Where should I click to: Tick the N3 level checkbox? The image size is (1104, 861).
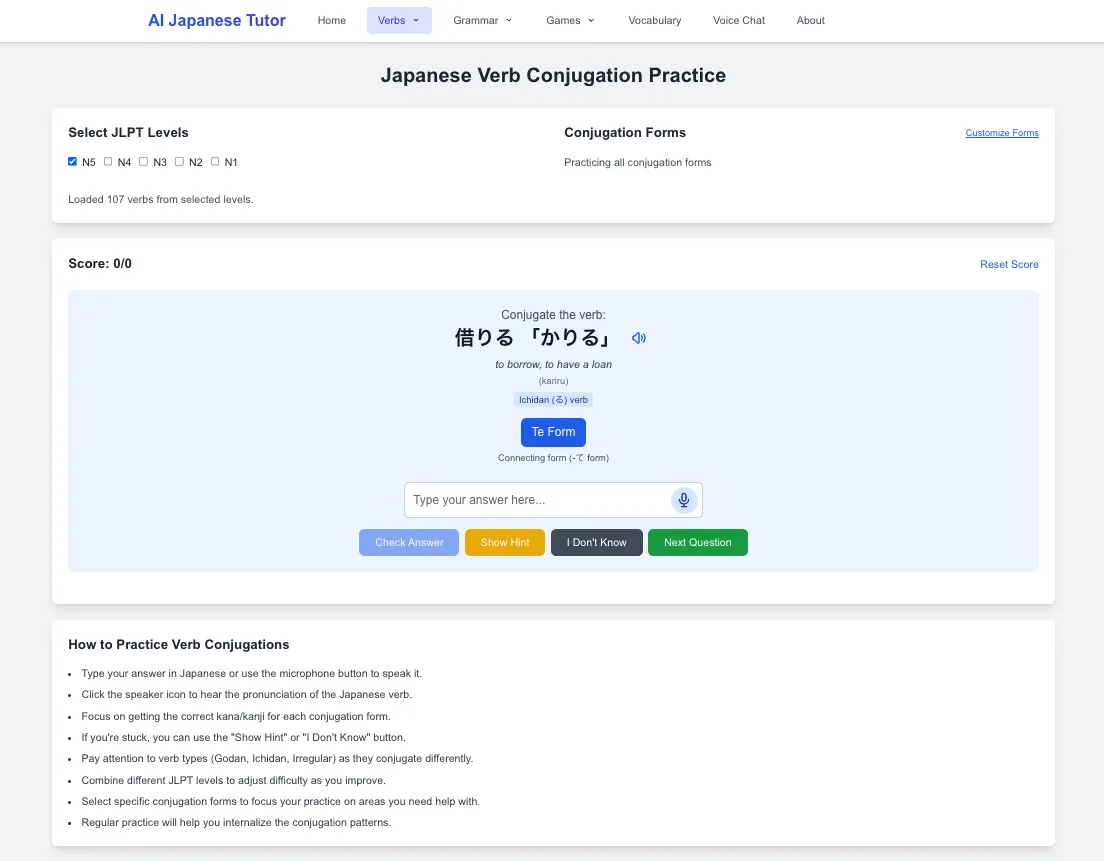(144, 161)
